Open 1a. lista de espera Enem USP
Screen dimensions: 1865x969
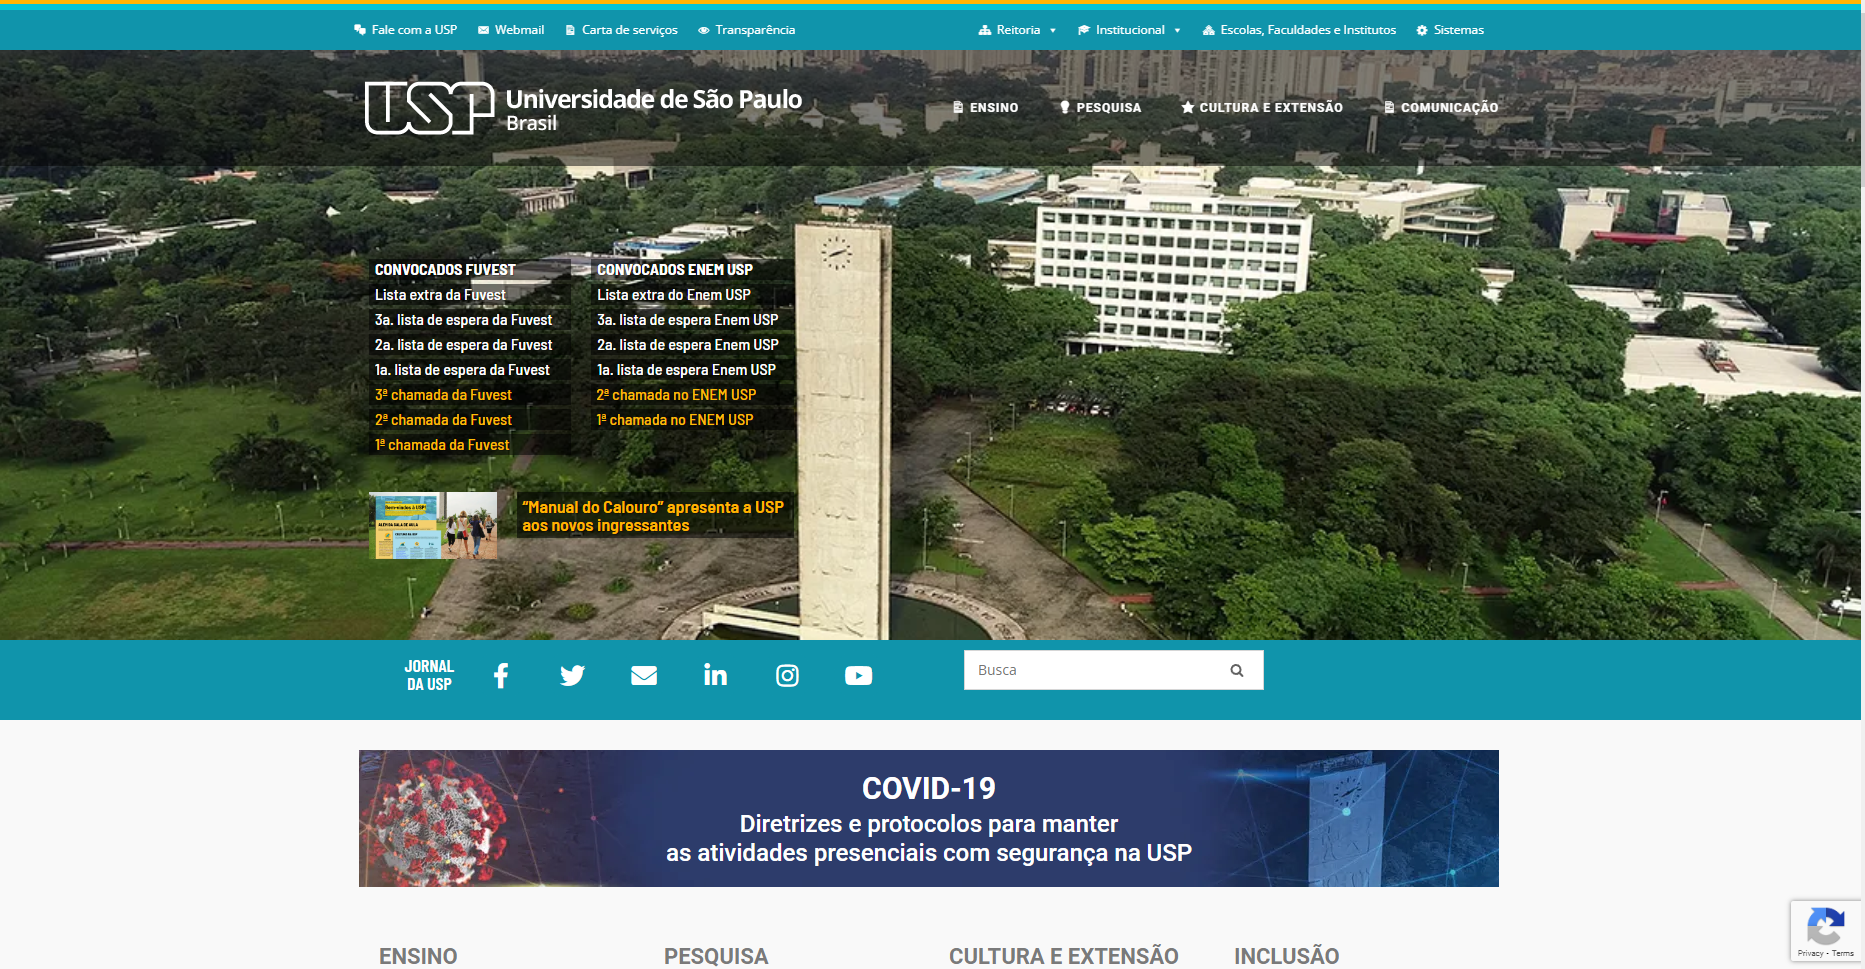click(x=686, y=370)
